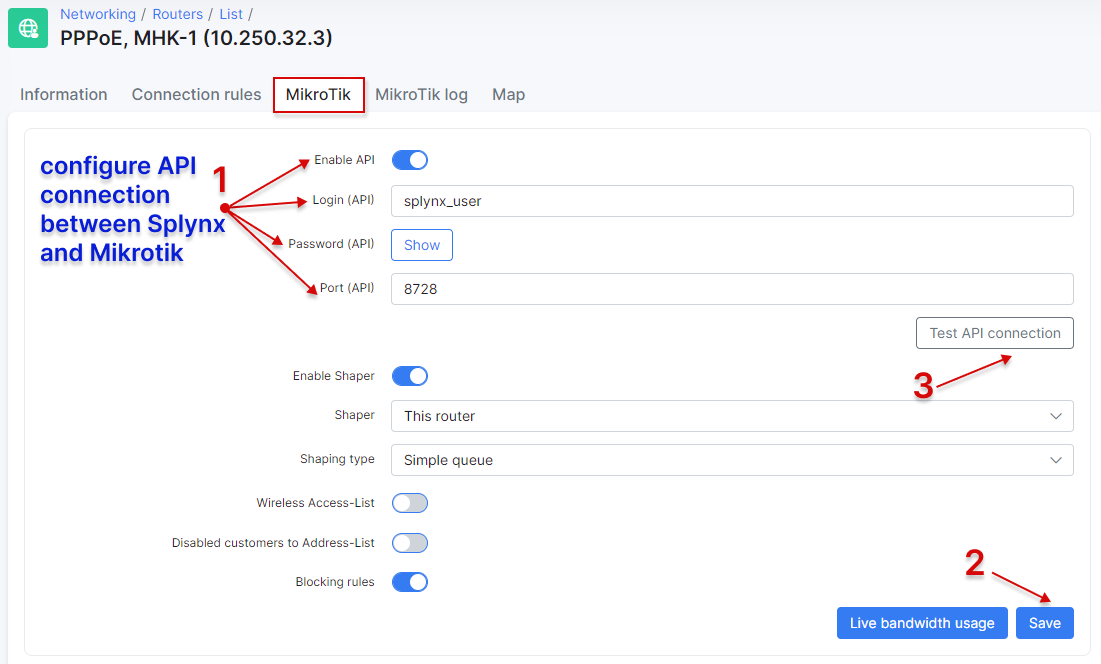Switch to the Information tab

pyautogui.click(x=63, y=94)
